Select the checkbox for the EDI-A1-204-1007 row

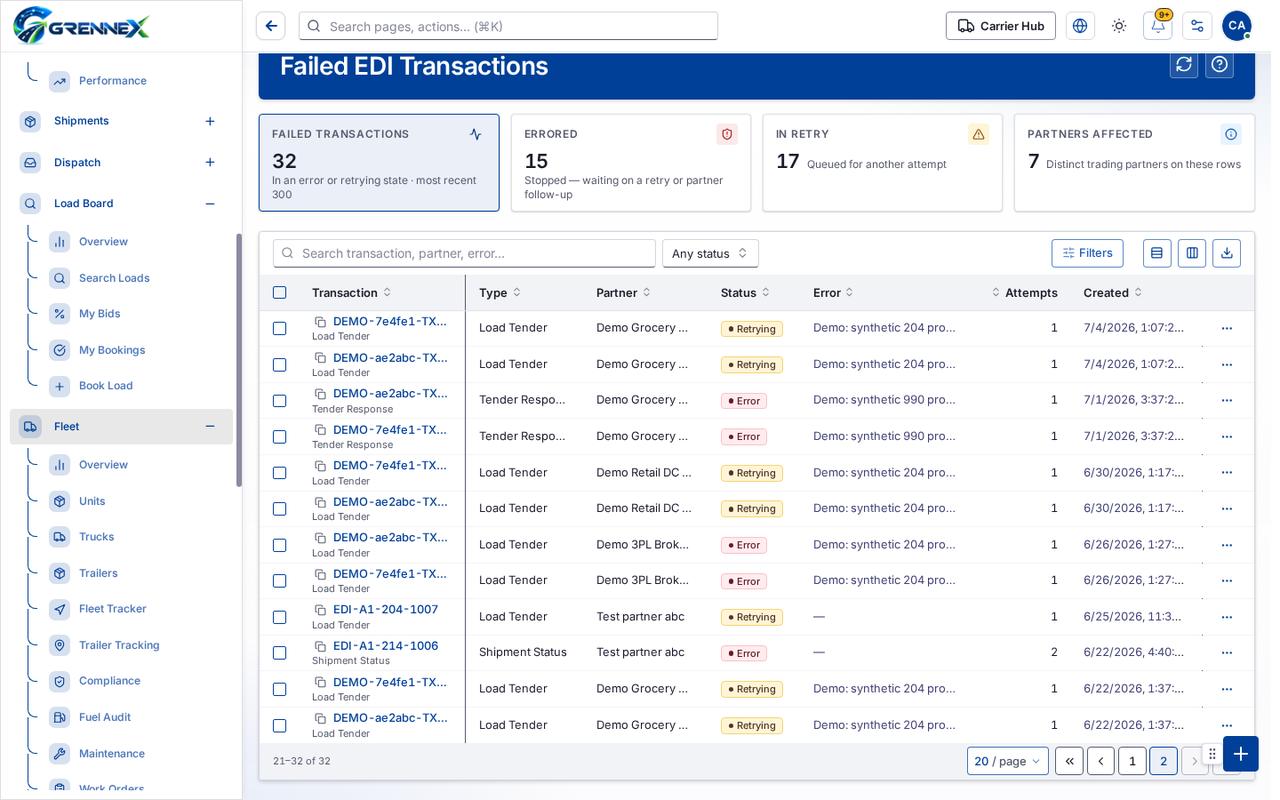click(x=279, y=617)
